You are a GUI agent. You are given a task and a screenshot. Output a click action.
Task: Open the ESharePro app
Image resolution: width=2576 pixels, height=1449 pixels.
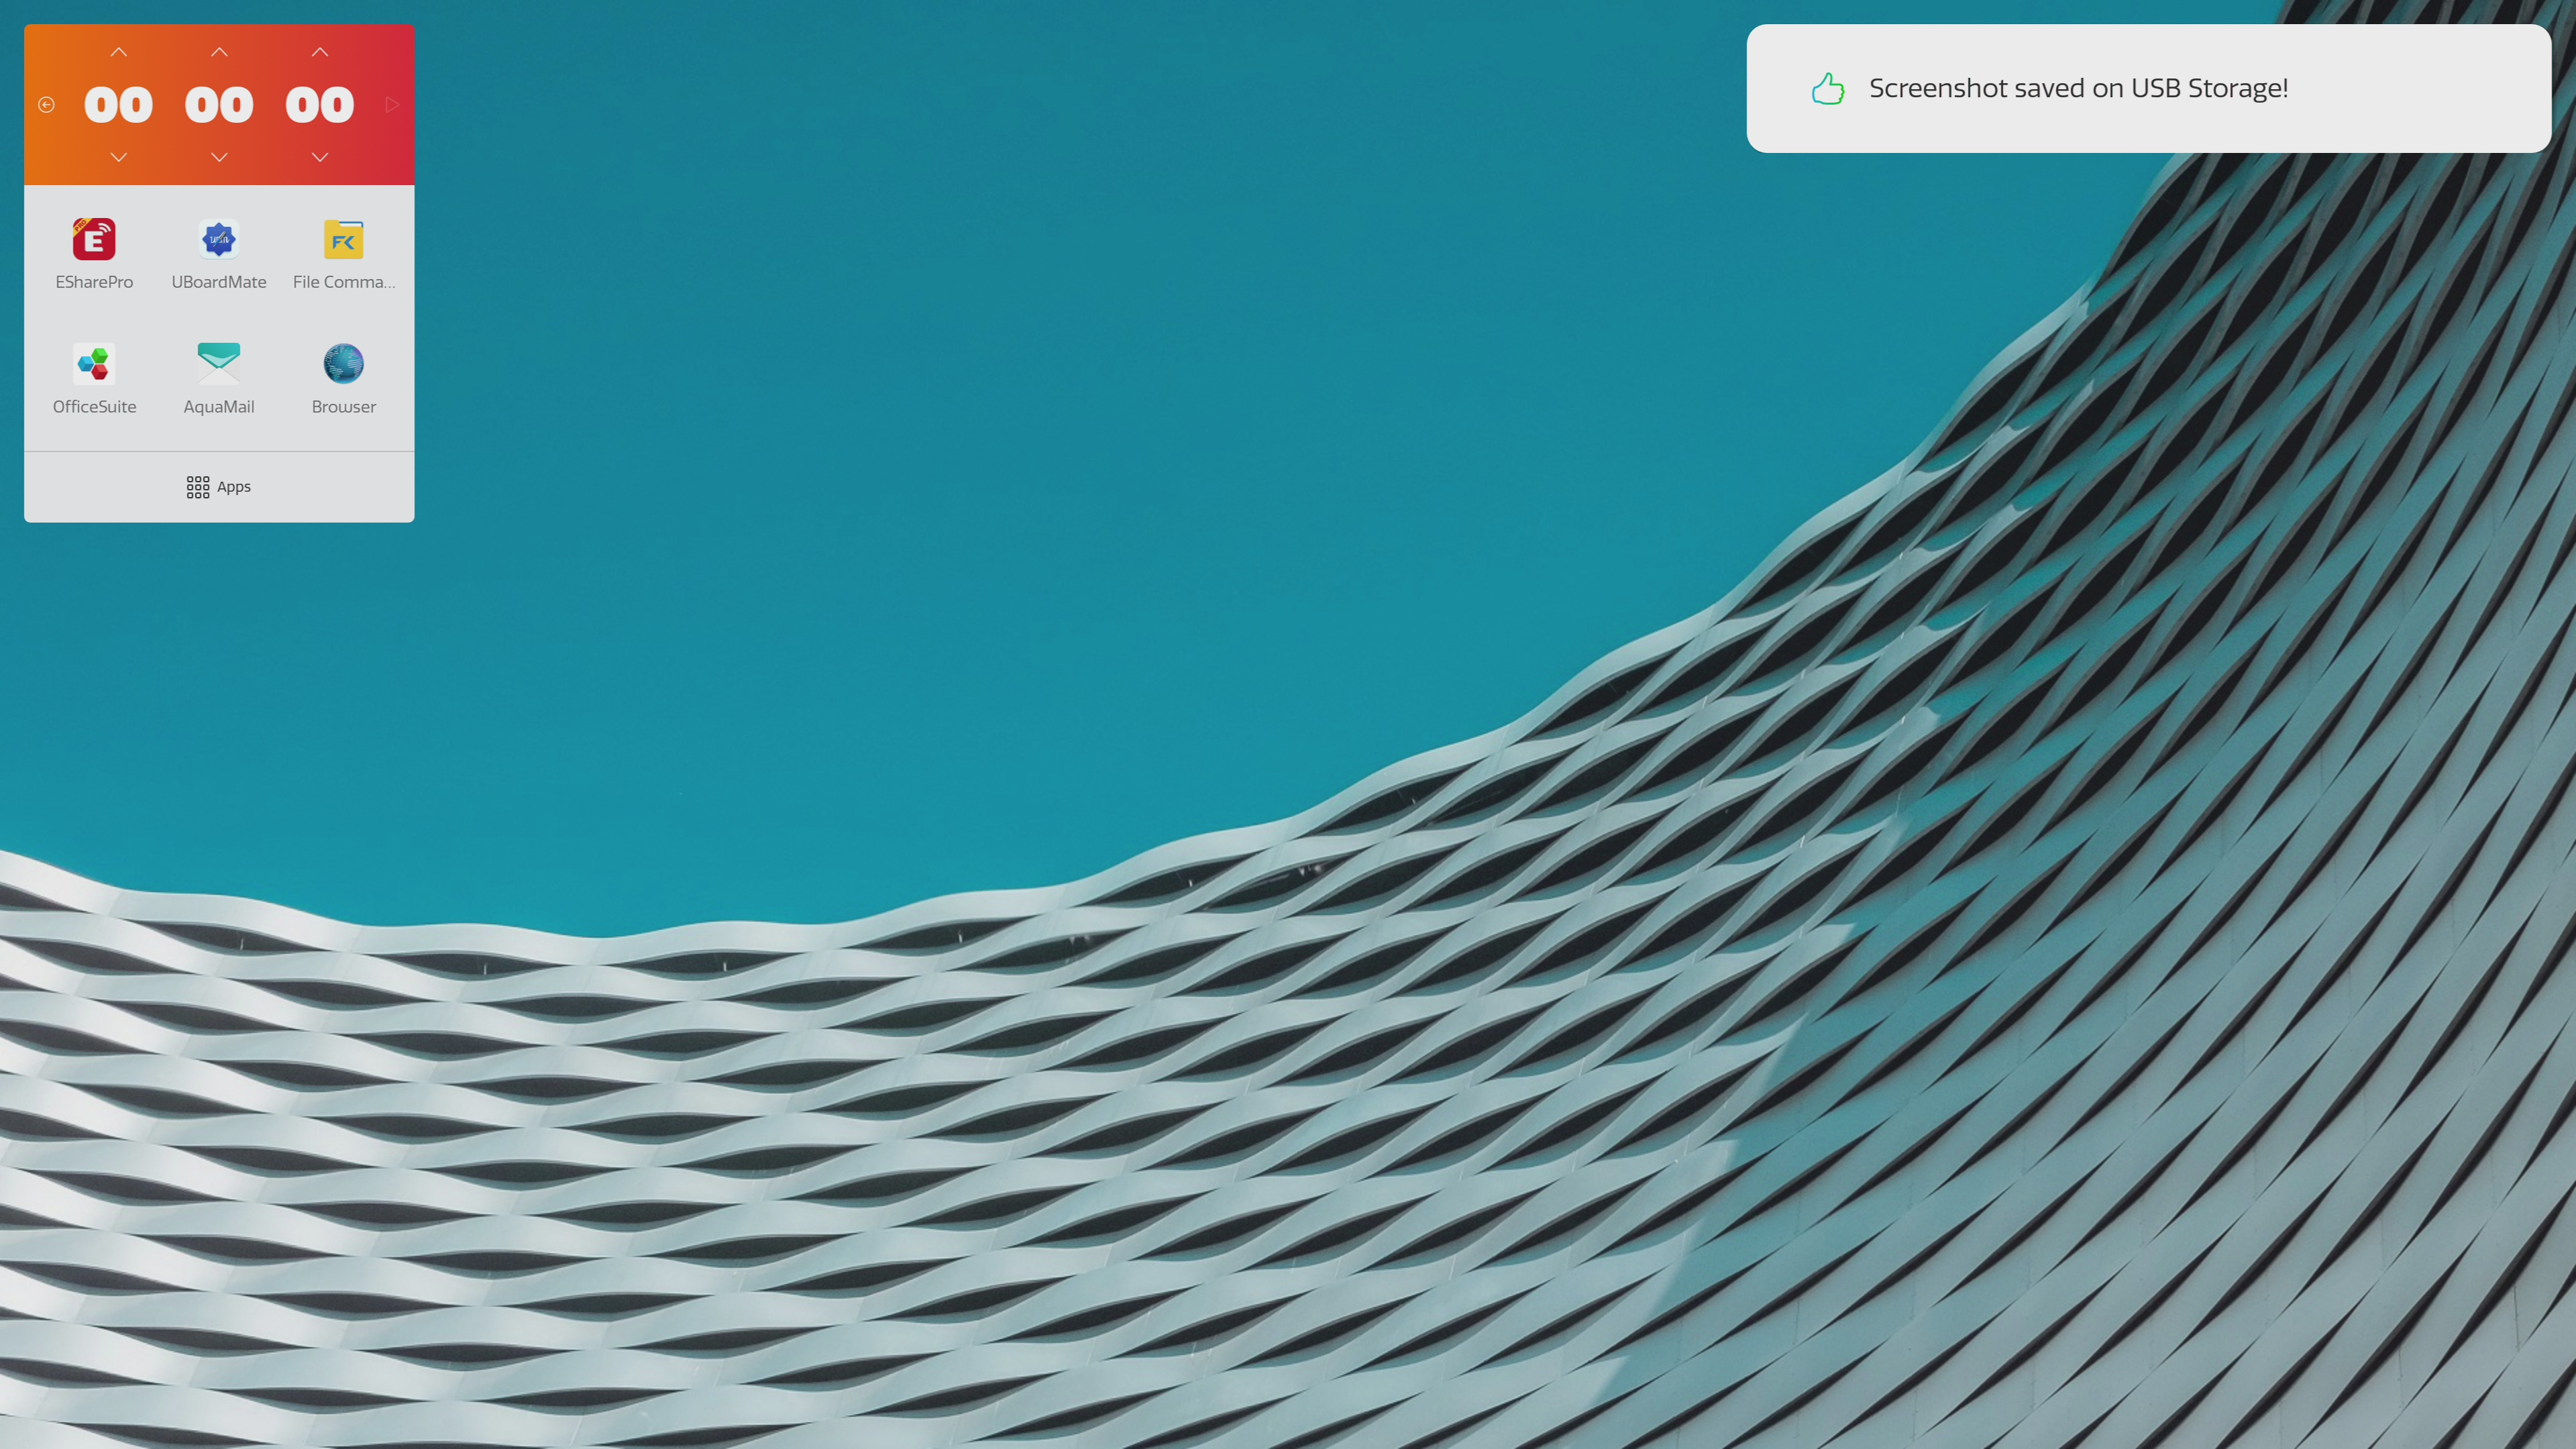click(94, 240)
